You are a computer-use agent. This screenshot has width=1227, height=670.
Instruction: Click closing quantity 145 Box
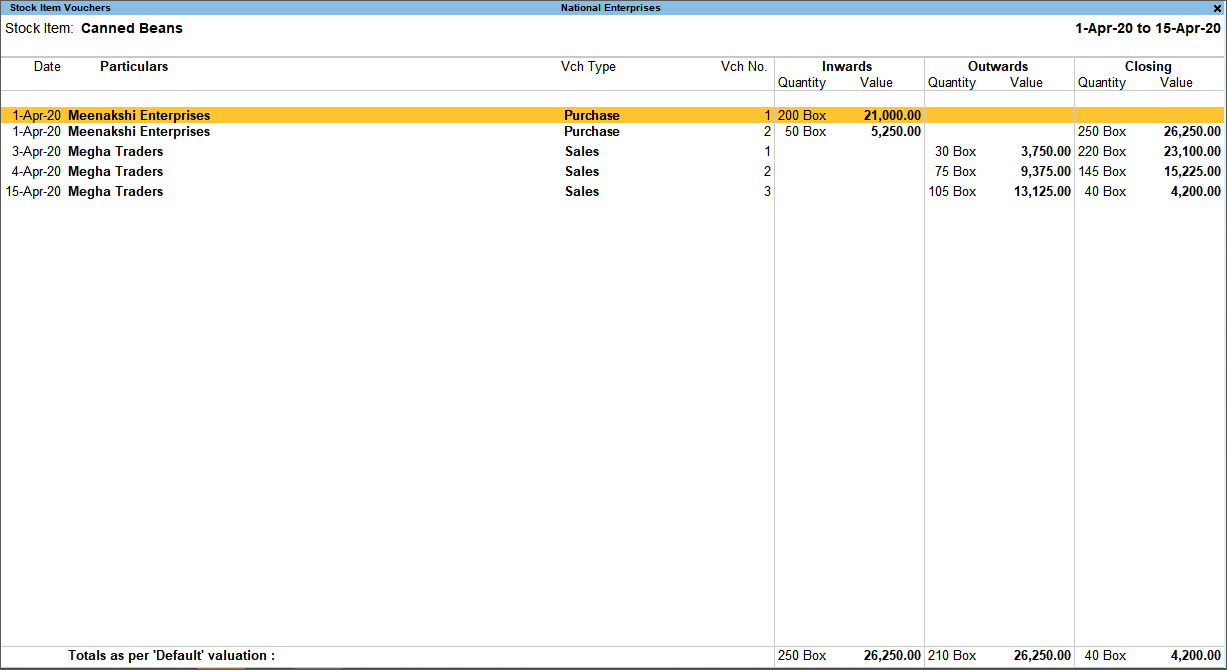click(x=1102, y=172)
